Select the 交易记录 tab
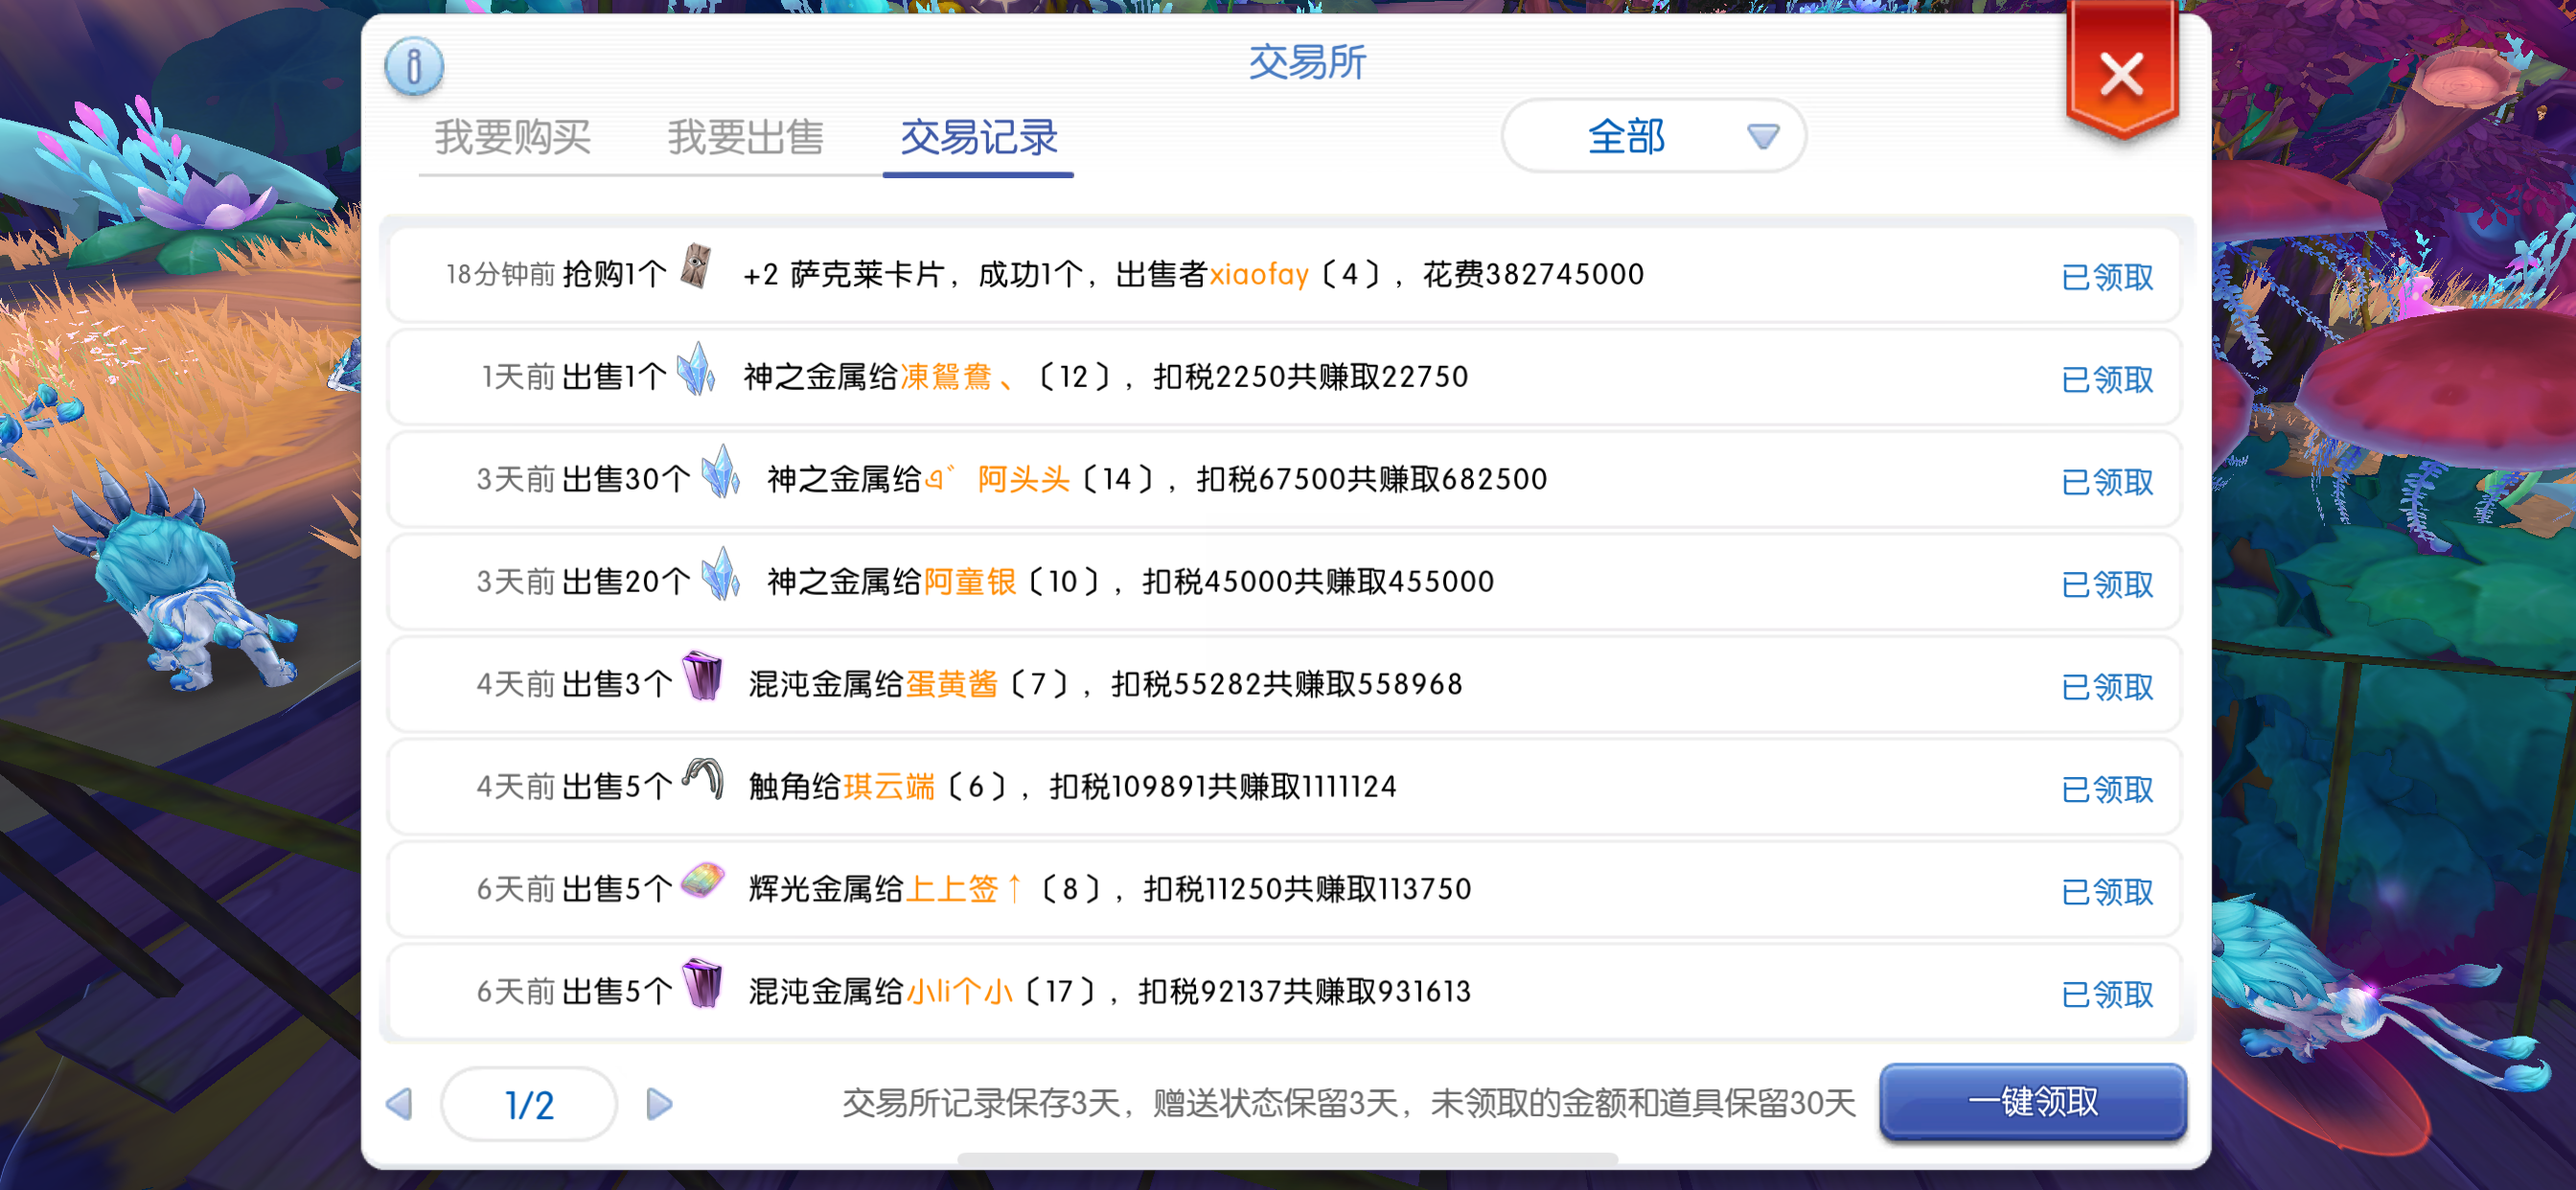Screen dimensions: 2576x1190 pyautogui.click(x=978, y=138)
